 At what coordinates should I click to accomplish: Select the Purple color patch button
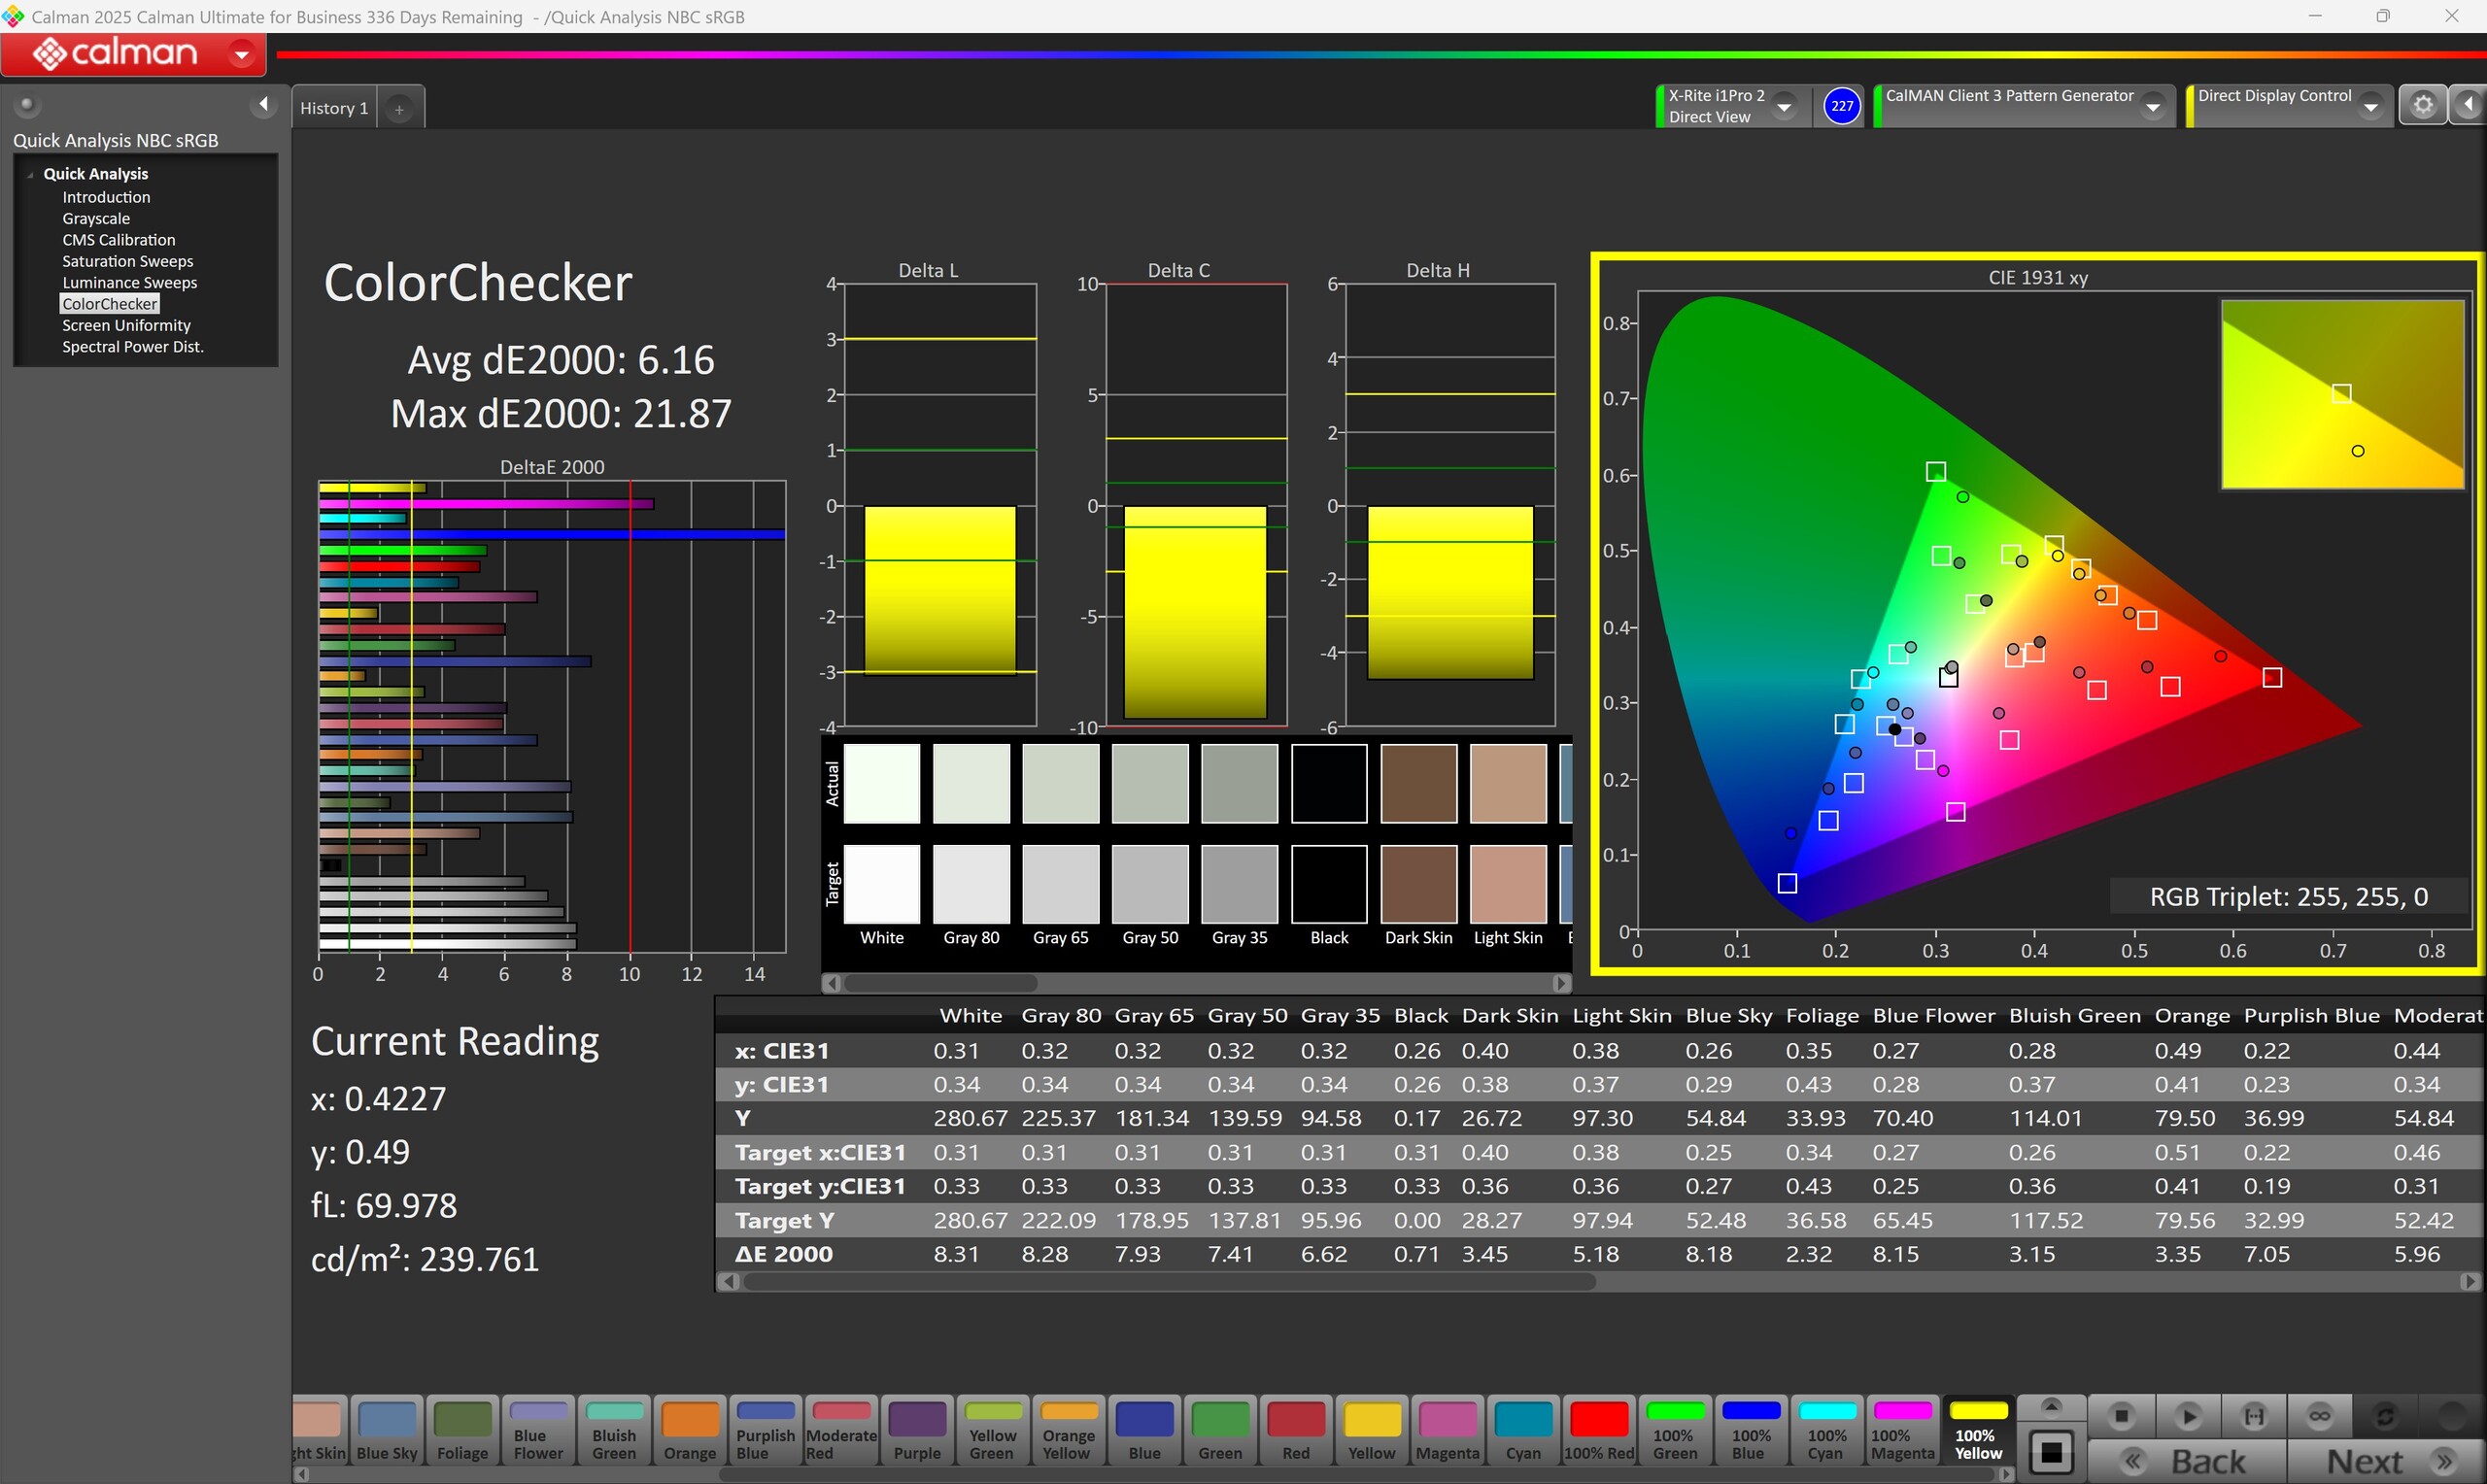point(917,1431)
